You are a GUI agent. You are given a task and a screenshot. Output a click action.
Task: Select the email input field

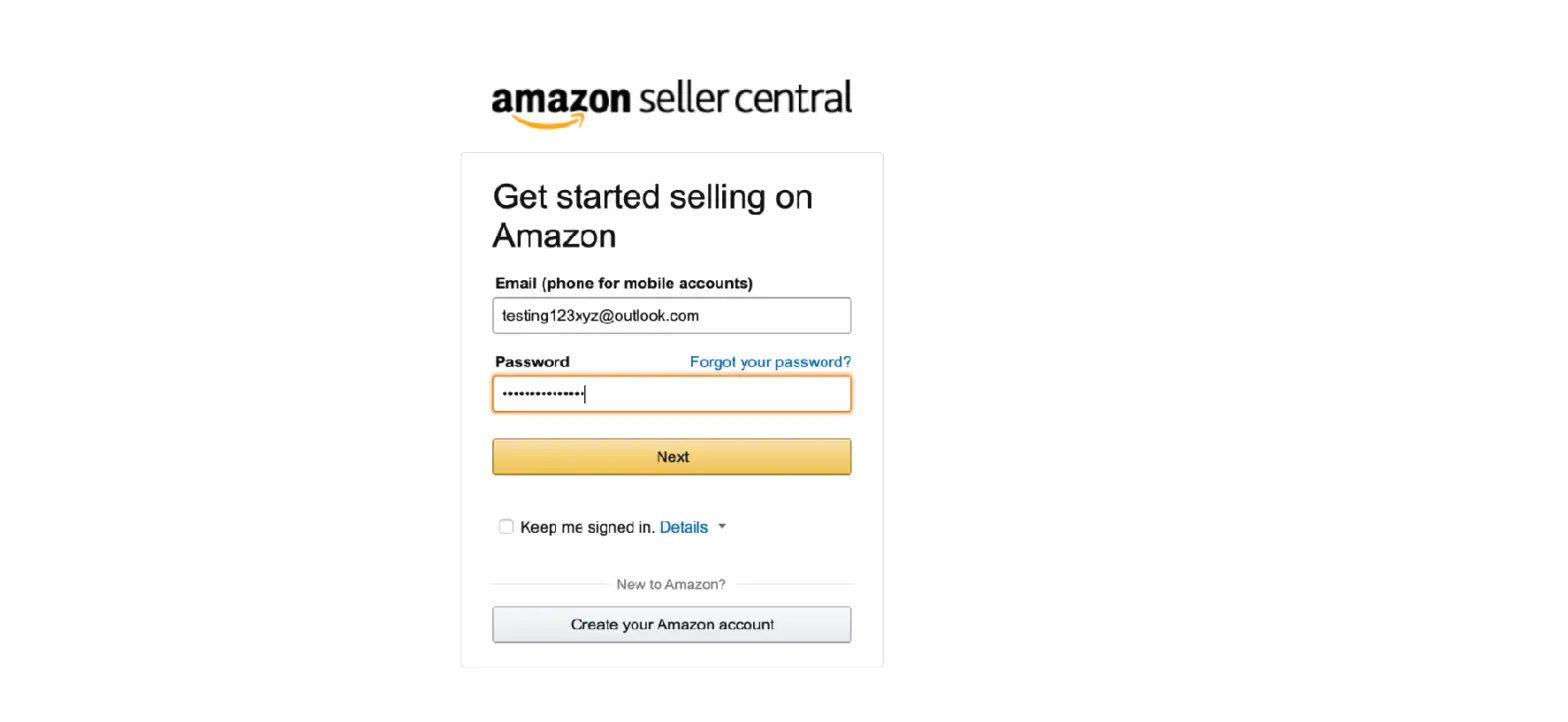pos(670,315)
